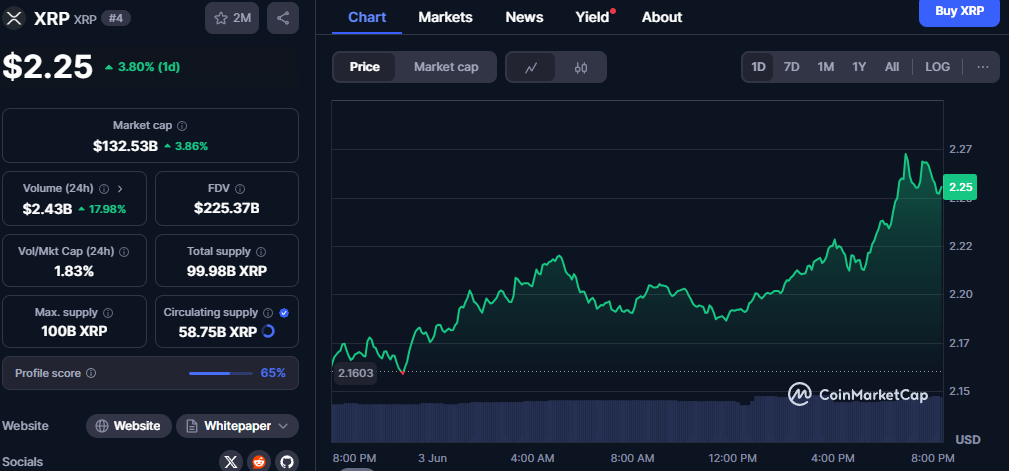Click the Profile score progress bar
This screenshot has height=471, width=1009.
click(x=221, y=373)
